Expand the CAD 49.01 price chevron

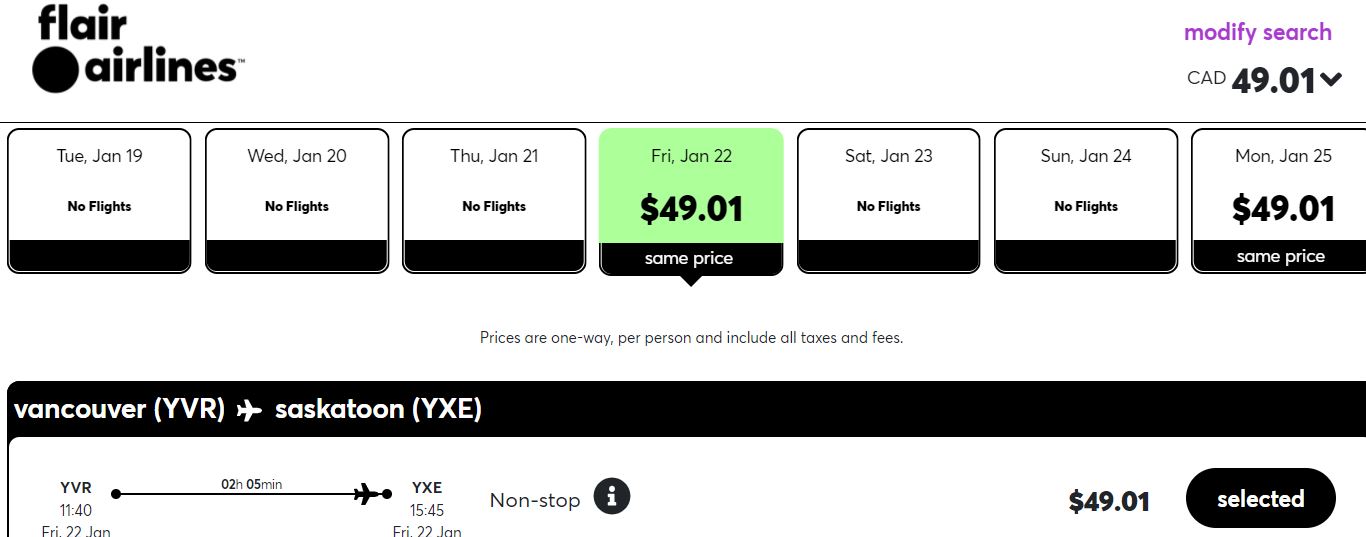point(1331,79)
